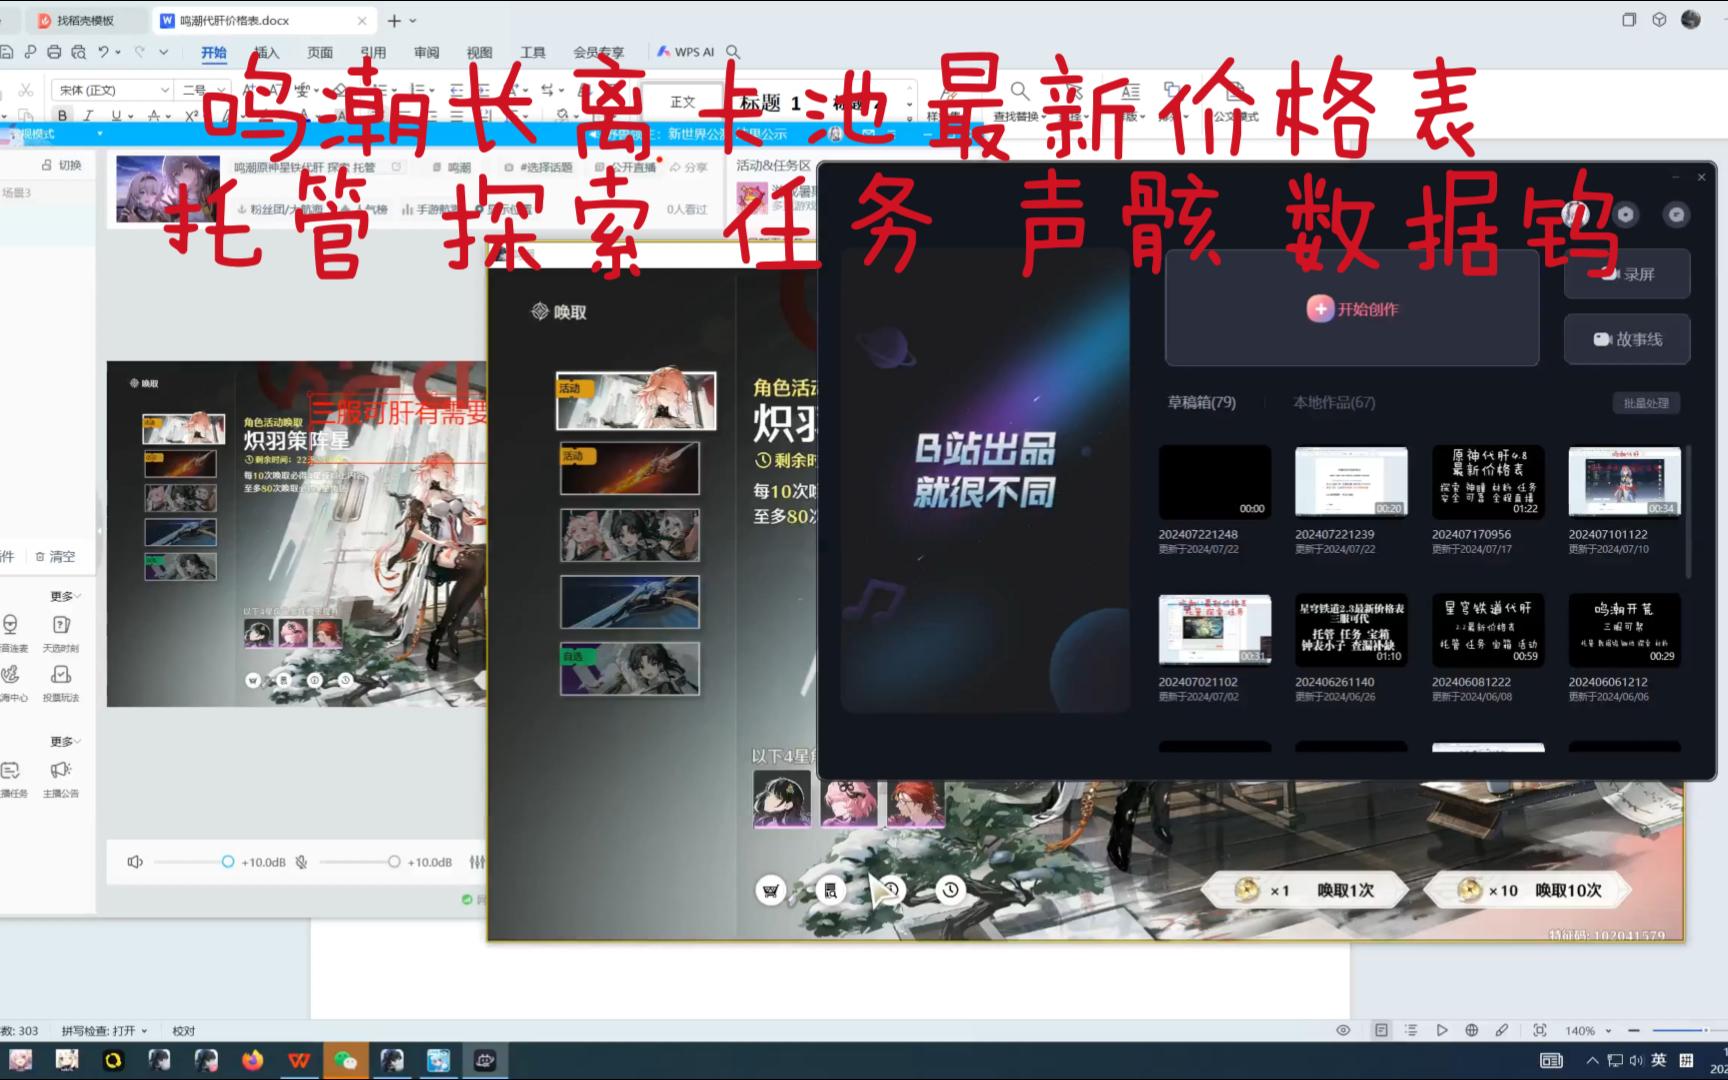The width and height of the screenshot is (1728, 1080).
Task: Open the 视图 ribbon tab
Action: point(480,53)
